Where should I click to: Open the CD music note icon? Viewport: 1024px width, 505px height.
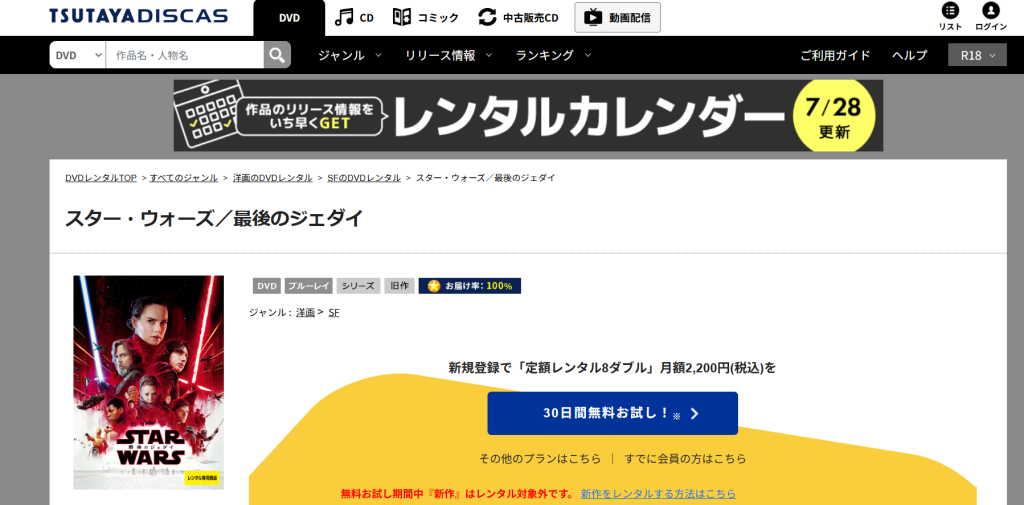coord(344,17)
